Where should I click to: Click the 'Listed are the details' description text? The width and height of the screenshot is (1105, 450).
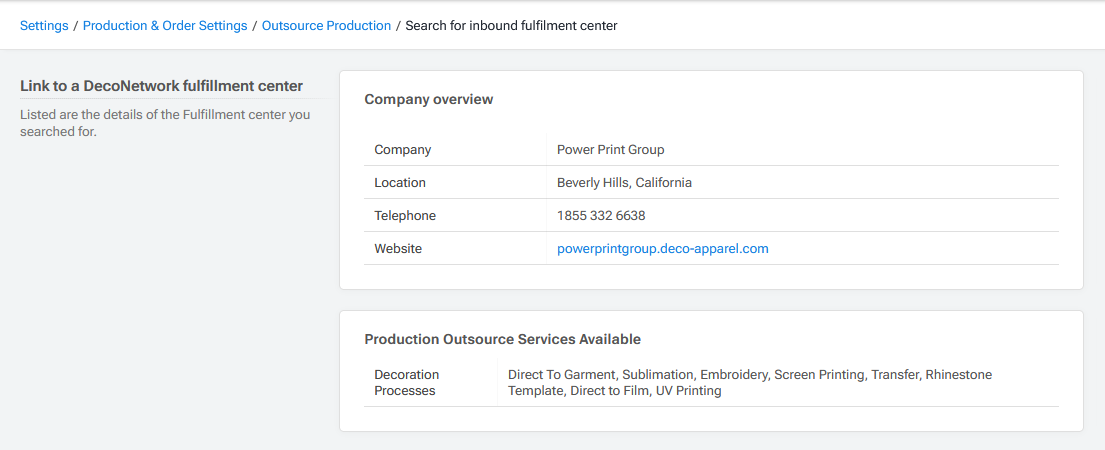coord(165,123)
